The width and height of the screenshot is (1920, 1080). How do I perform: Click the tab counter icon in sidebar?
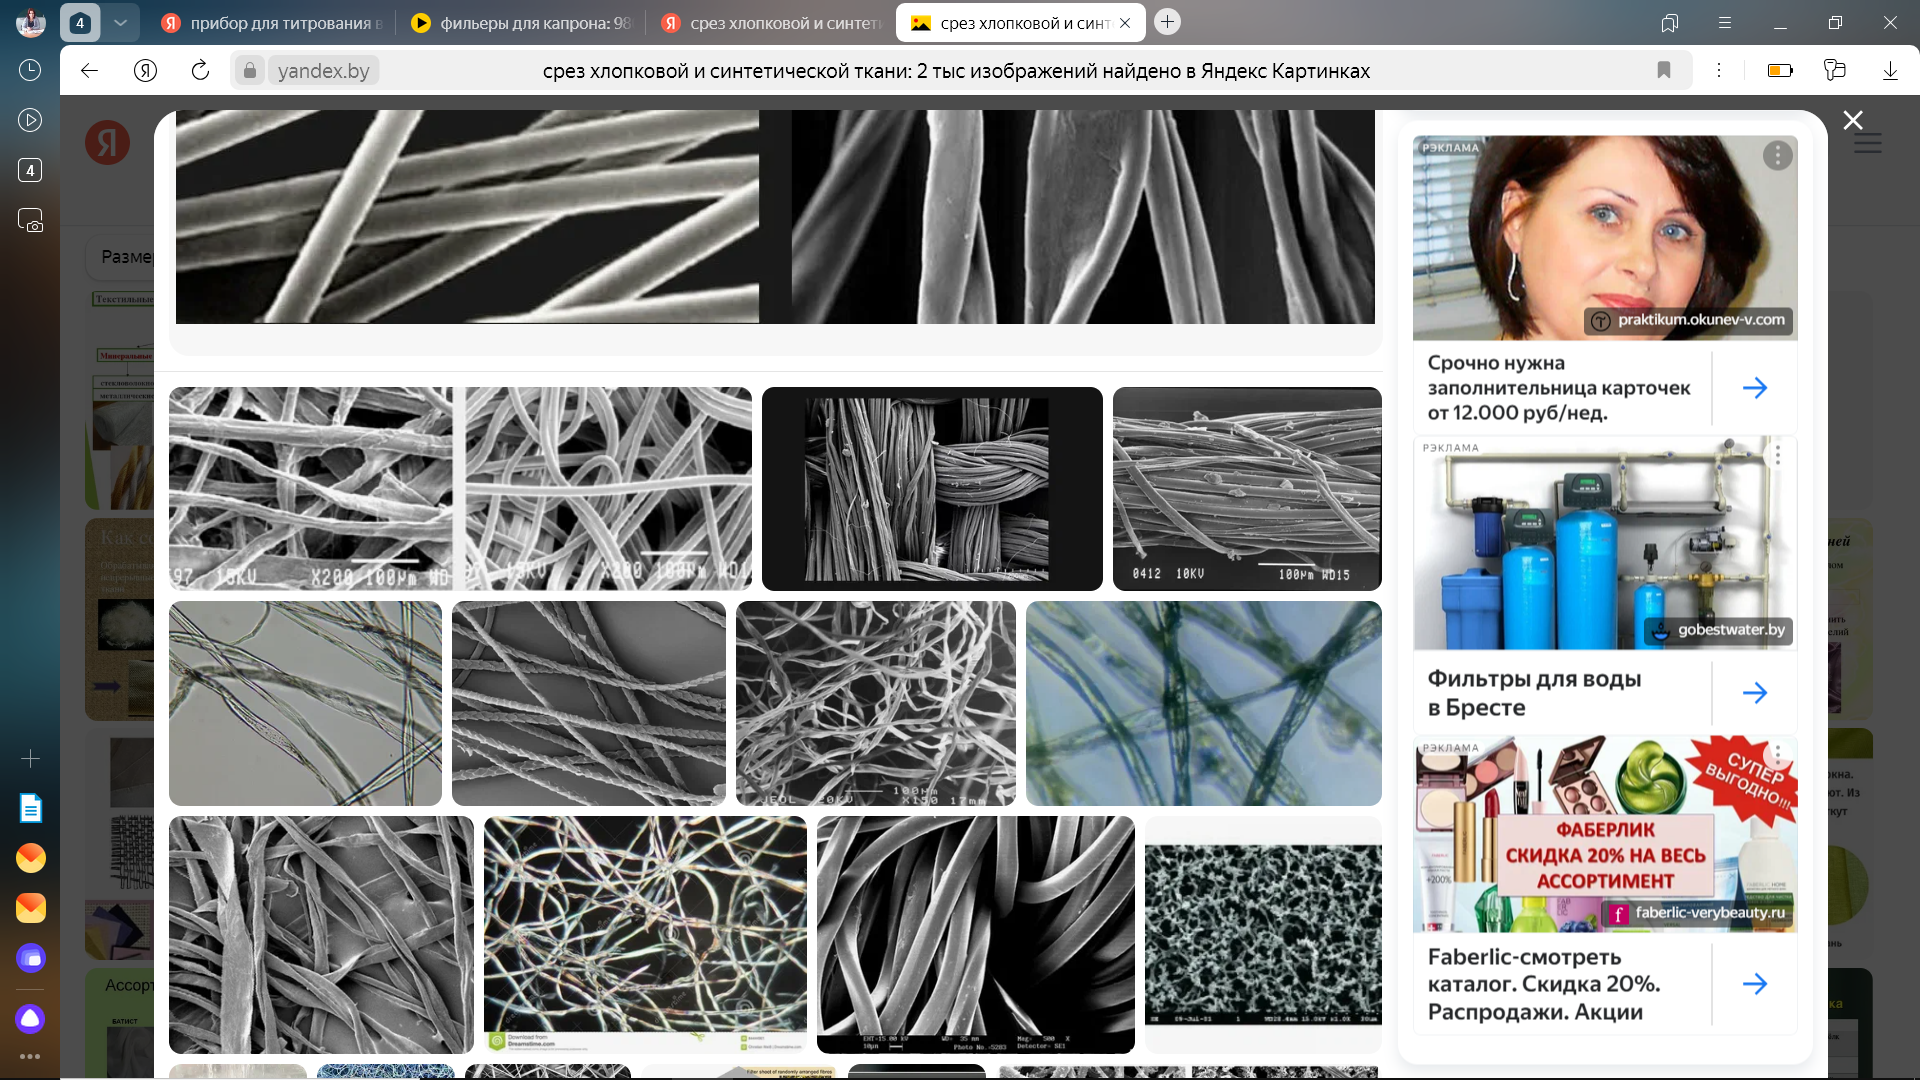30,170
